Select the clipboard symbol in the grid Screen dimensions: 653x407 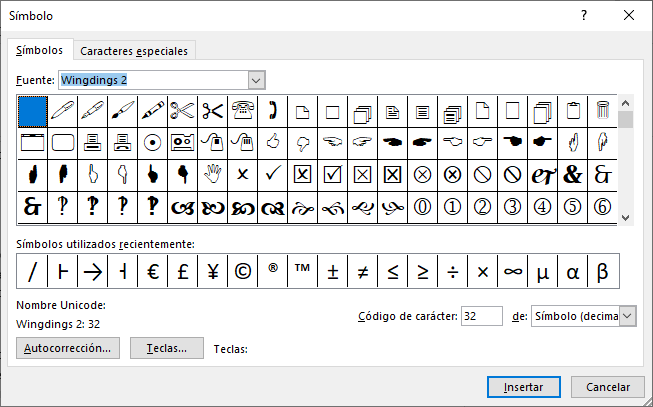point(573,110)
